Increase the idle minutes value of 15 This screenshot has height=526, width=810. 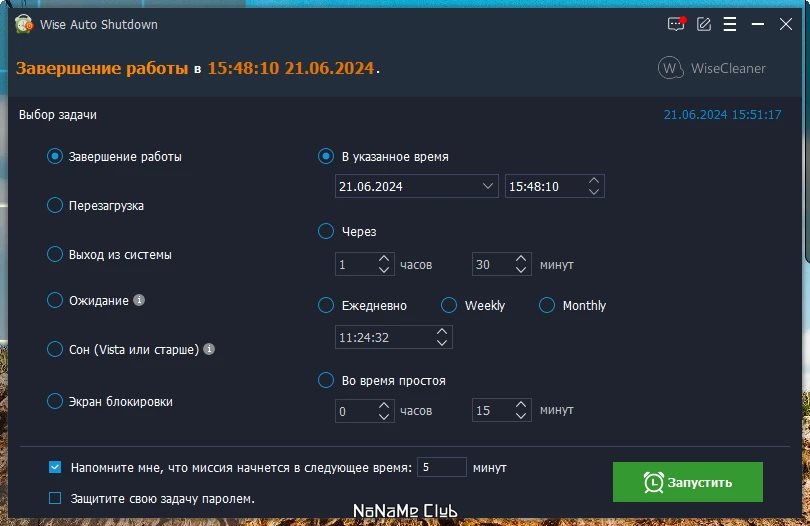click(x=521, y=405)
